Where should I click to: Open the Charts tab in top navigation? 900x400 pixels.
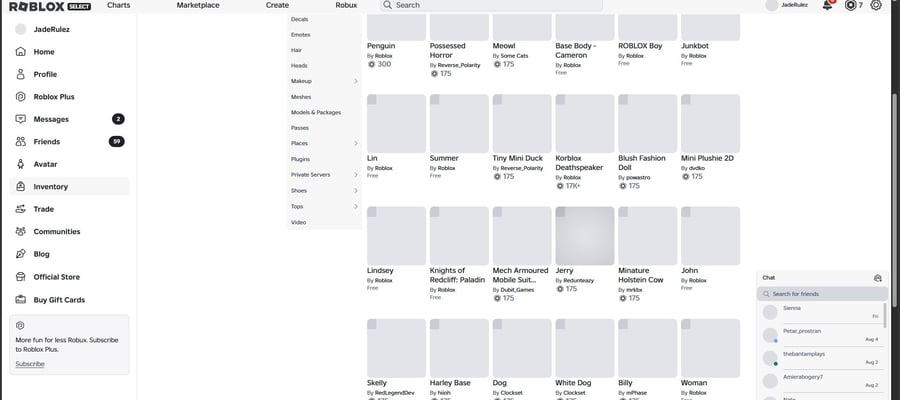tap(118, 5)
